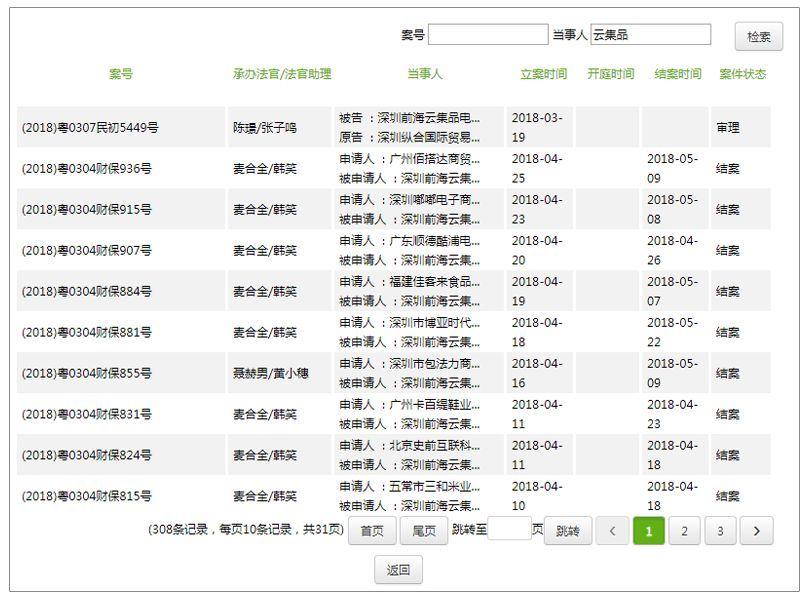The image size is (810, 598).
Task: Open case (2018)粤0304财保815号
Action: pos(87,496)
